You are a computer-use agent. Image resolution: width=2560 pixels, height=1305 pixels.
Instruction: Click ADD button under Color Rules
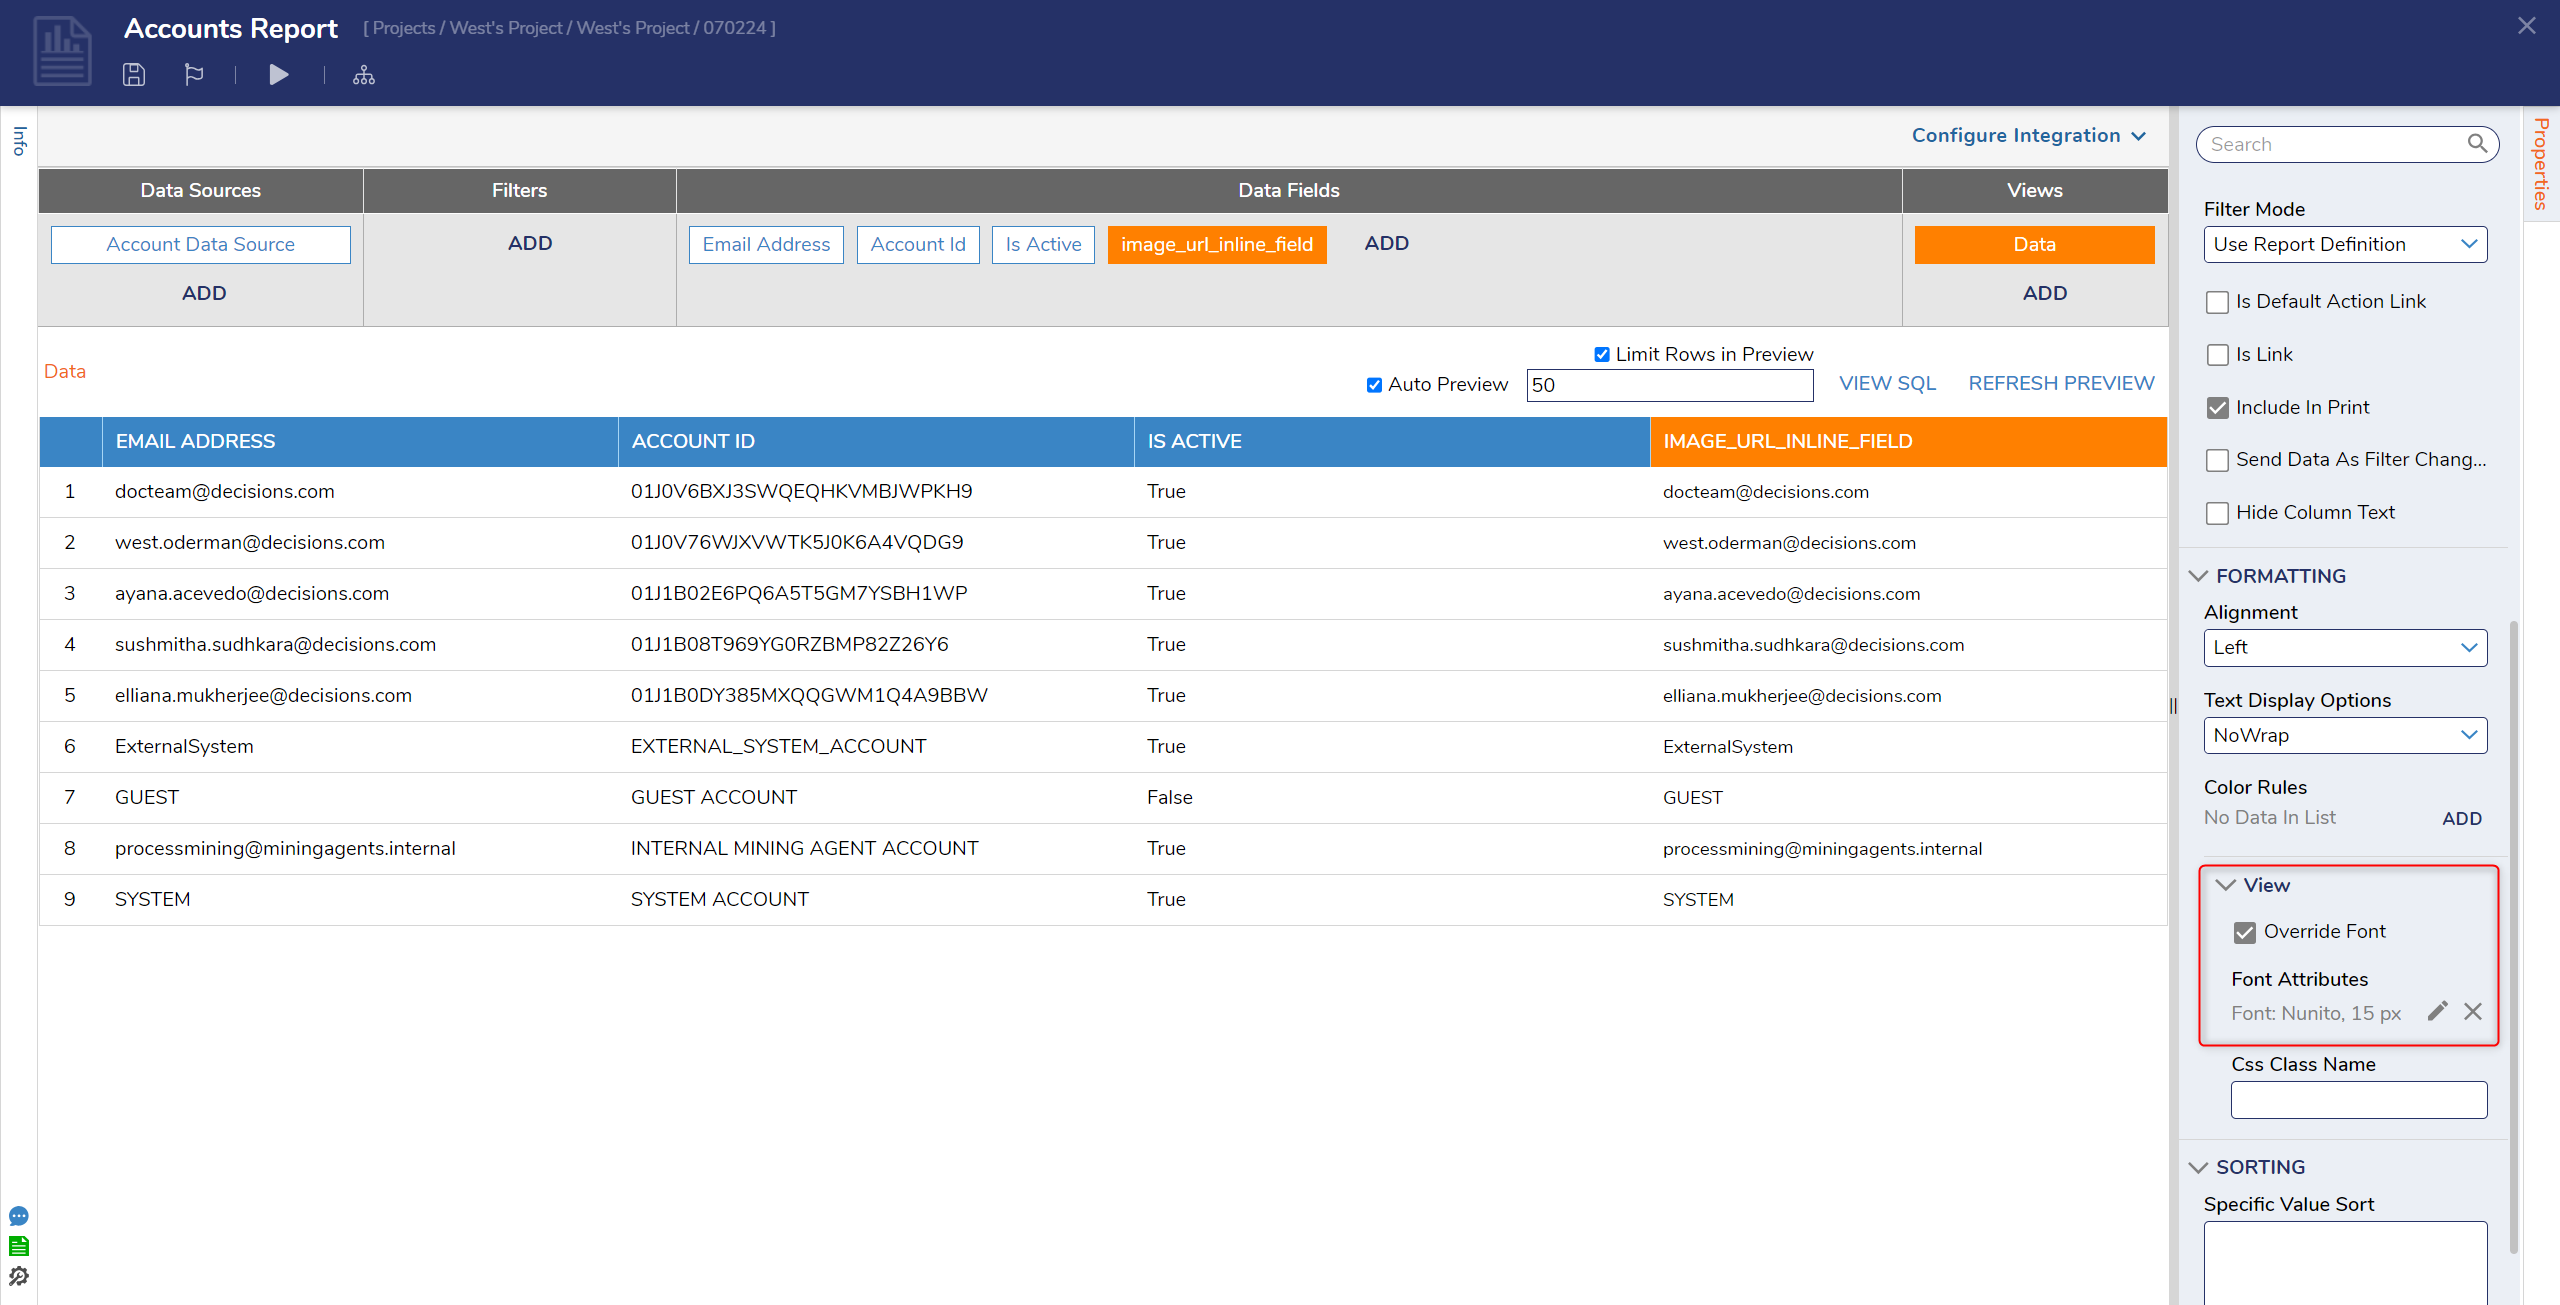(2463, 817)
